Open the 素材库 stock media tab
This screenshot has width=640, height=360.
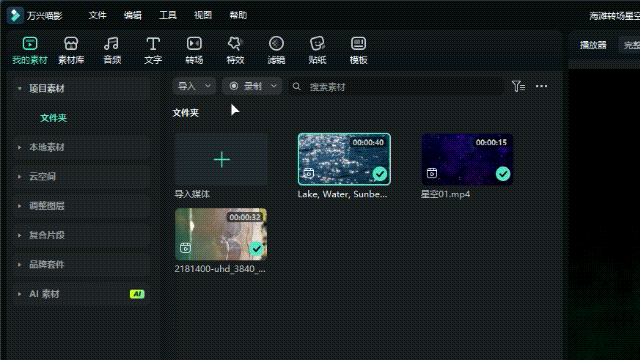click(x=71, y=50)
